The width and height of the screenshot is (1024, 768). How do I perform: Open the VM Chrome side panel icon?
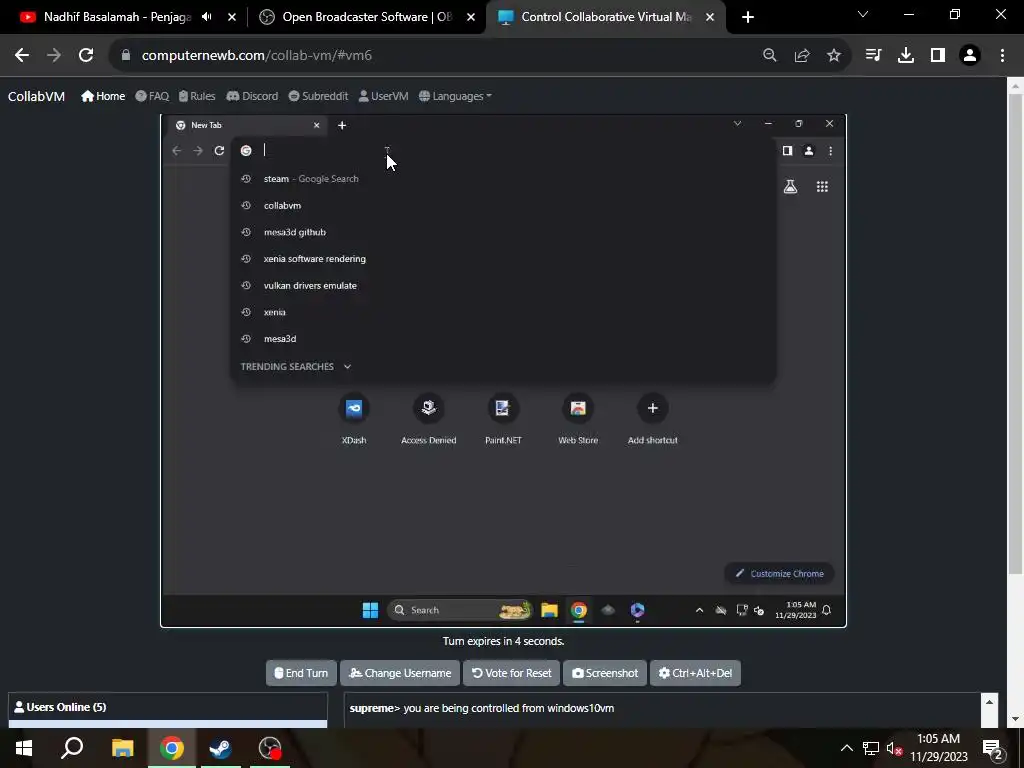point(788,151)
